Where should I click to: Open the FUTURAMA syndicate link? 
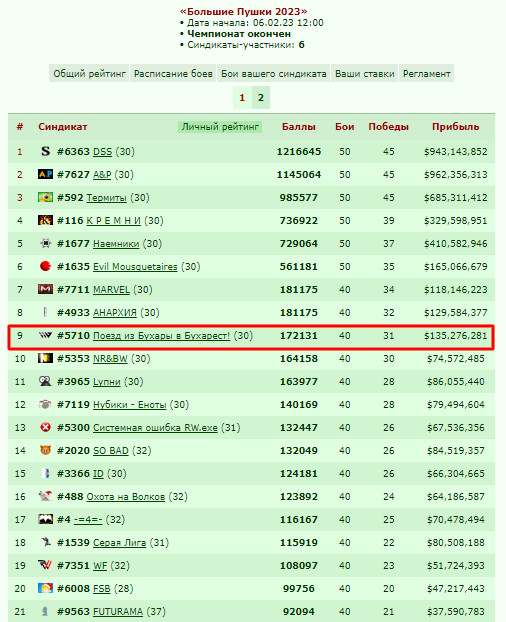(118, 612)
